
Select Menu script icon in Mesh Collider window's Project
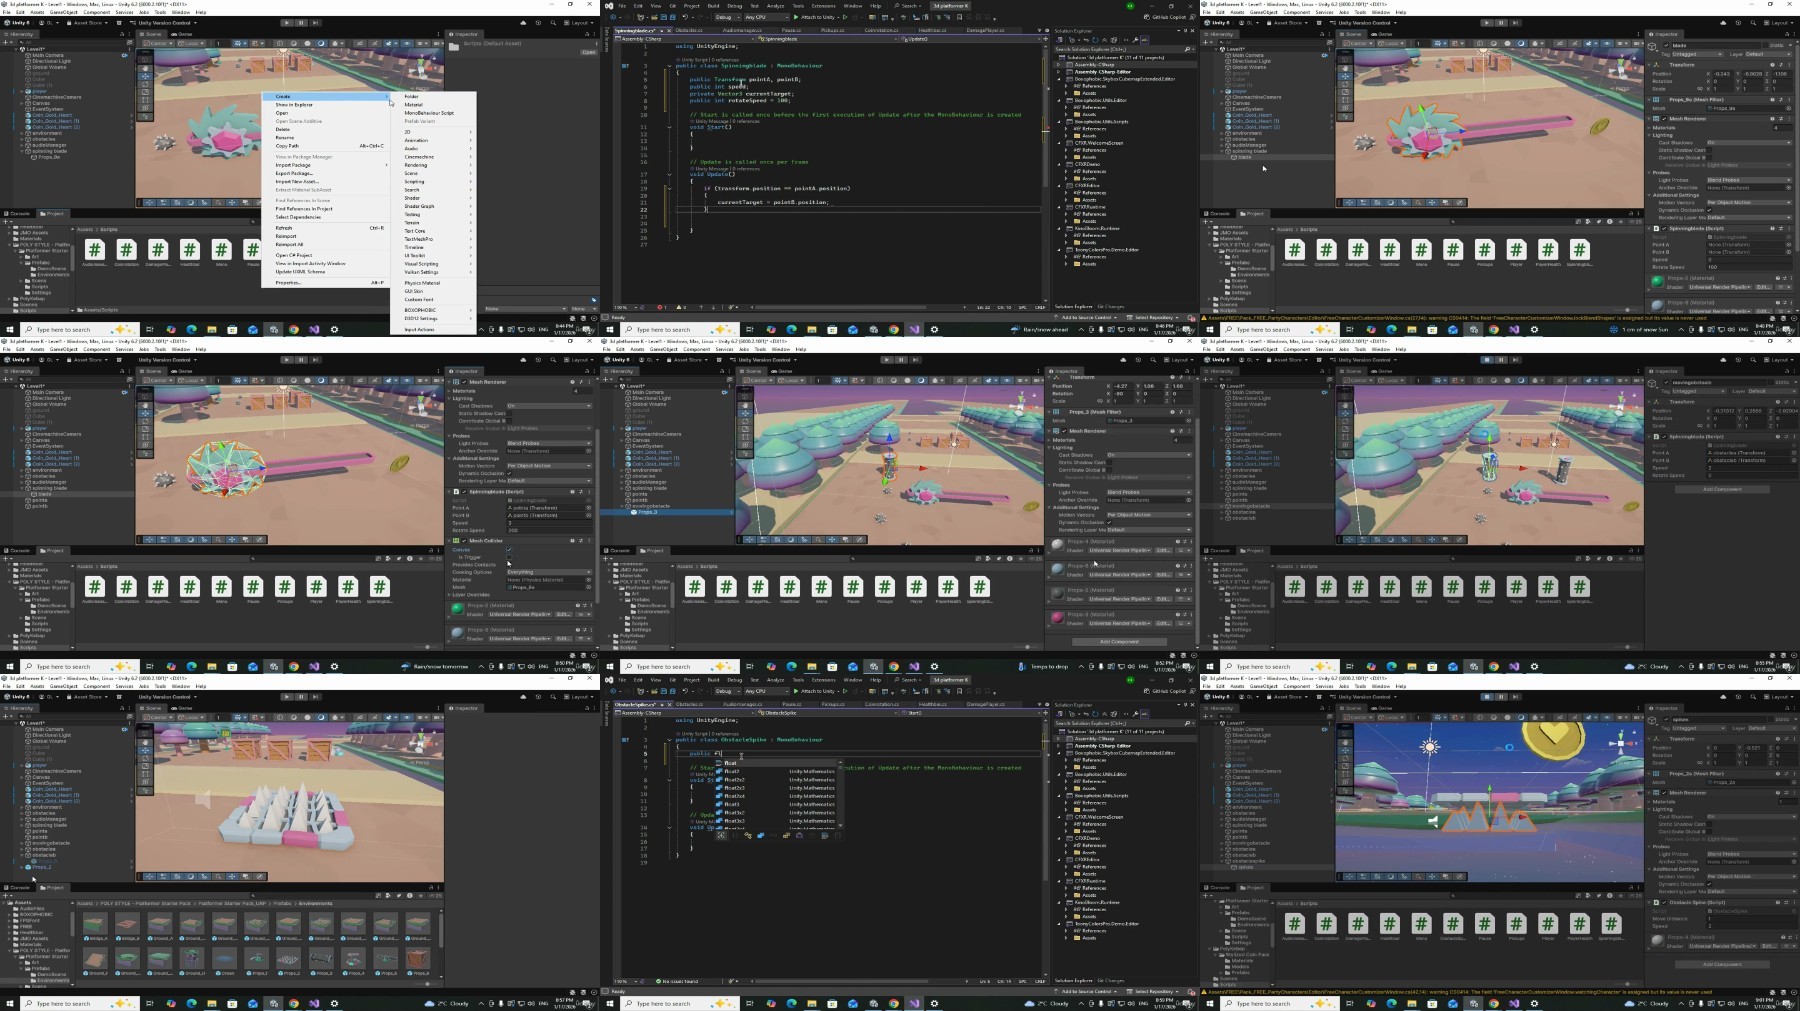click(222, 586)
